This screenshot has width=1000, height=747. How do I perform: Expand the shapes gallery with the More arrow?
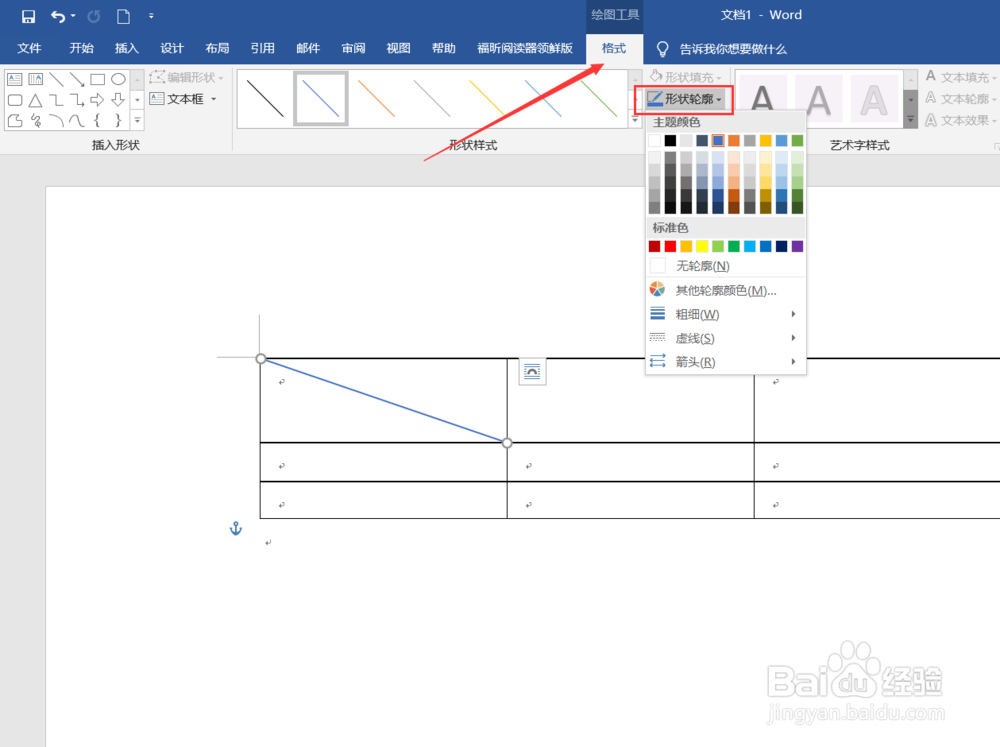pos(137,120)
